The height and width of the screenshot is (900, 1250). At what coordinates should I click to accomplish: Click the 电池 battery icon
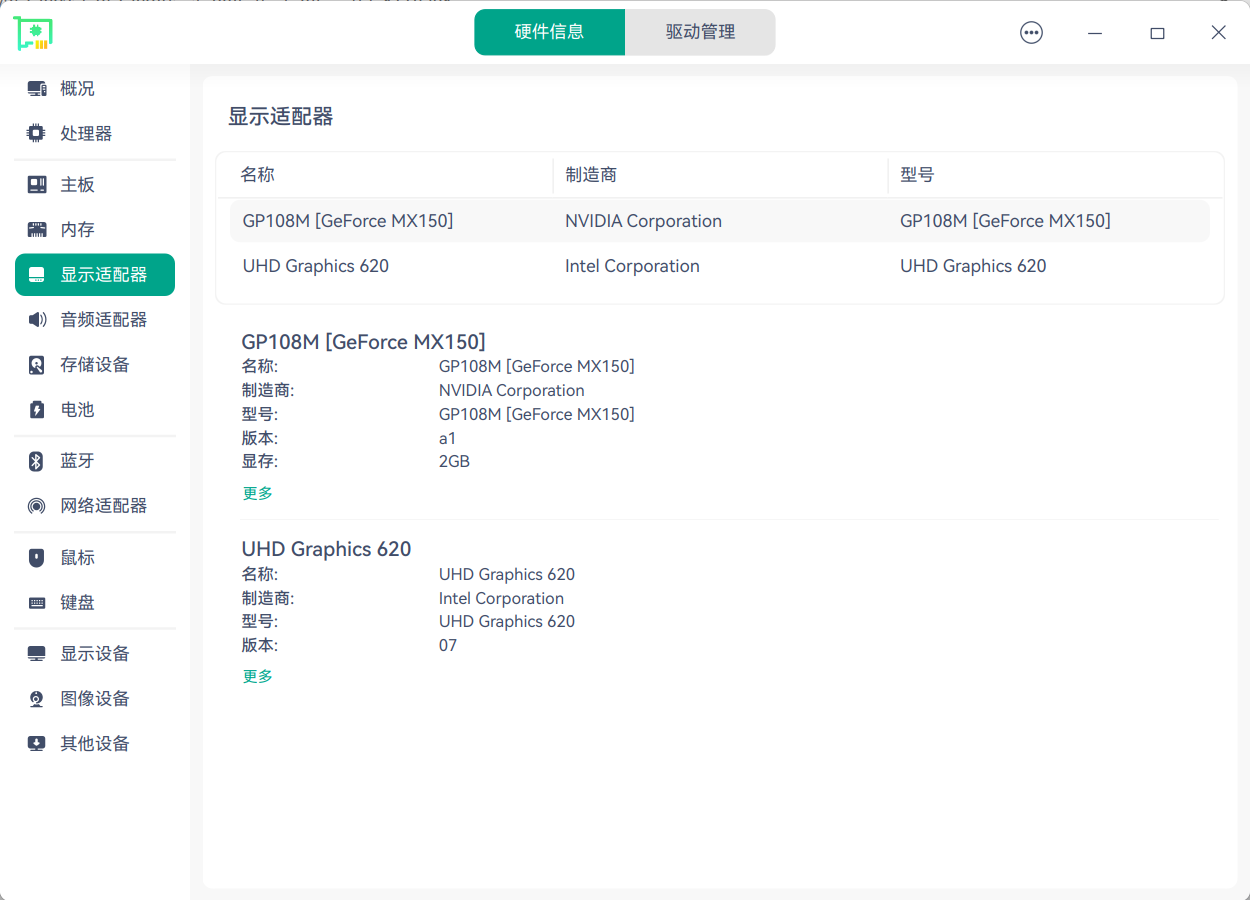[37, 410]
